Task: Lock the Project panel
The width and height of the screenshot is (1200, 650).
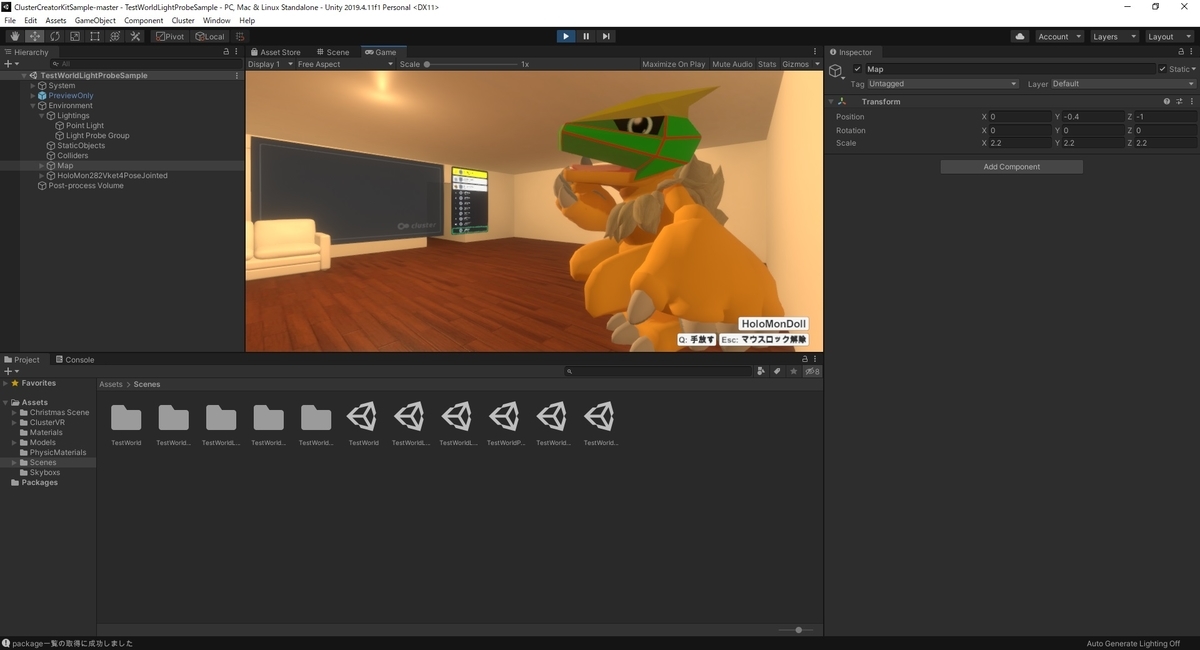Action: tap(806, 359)
